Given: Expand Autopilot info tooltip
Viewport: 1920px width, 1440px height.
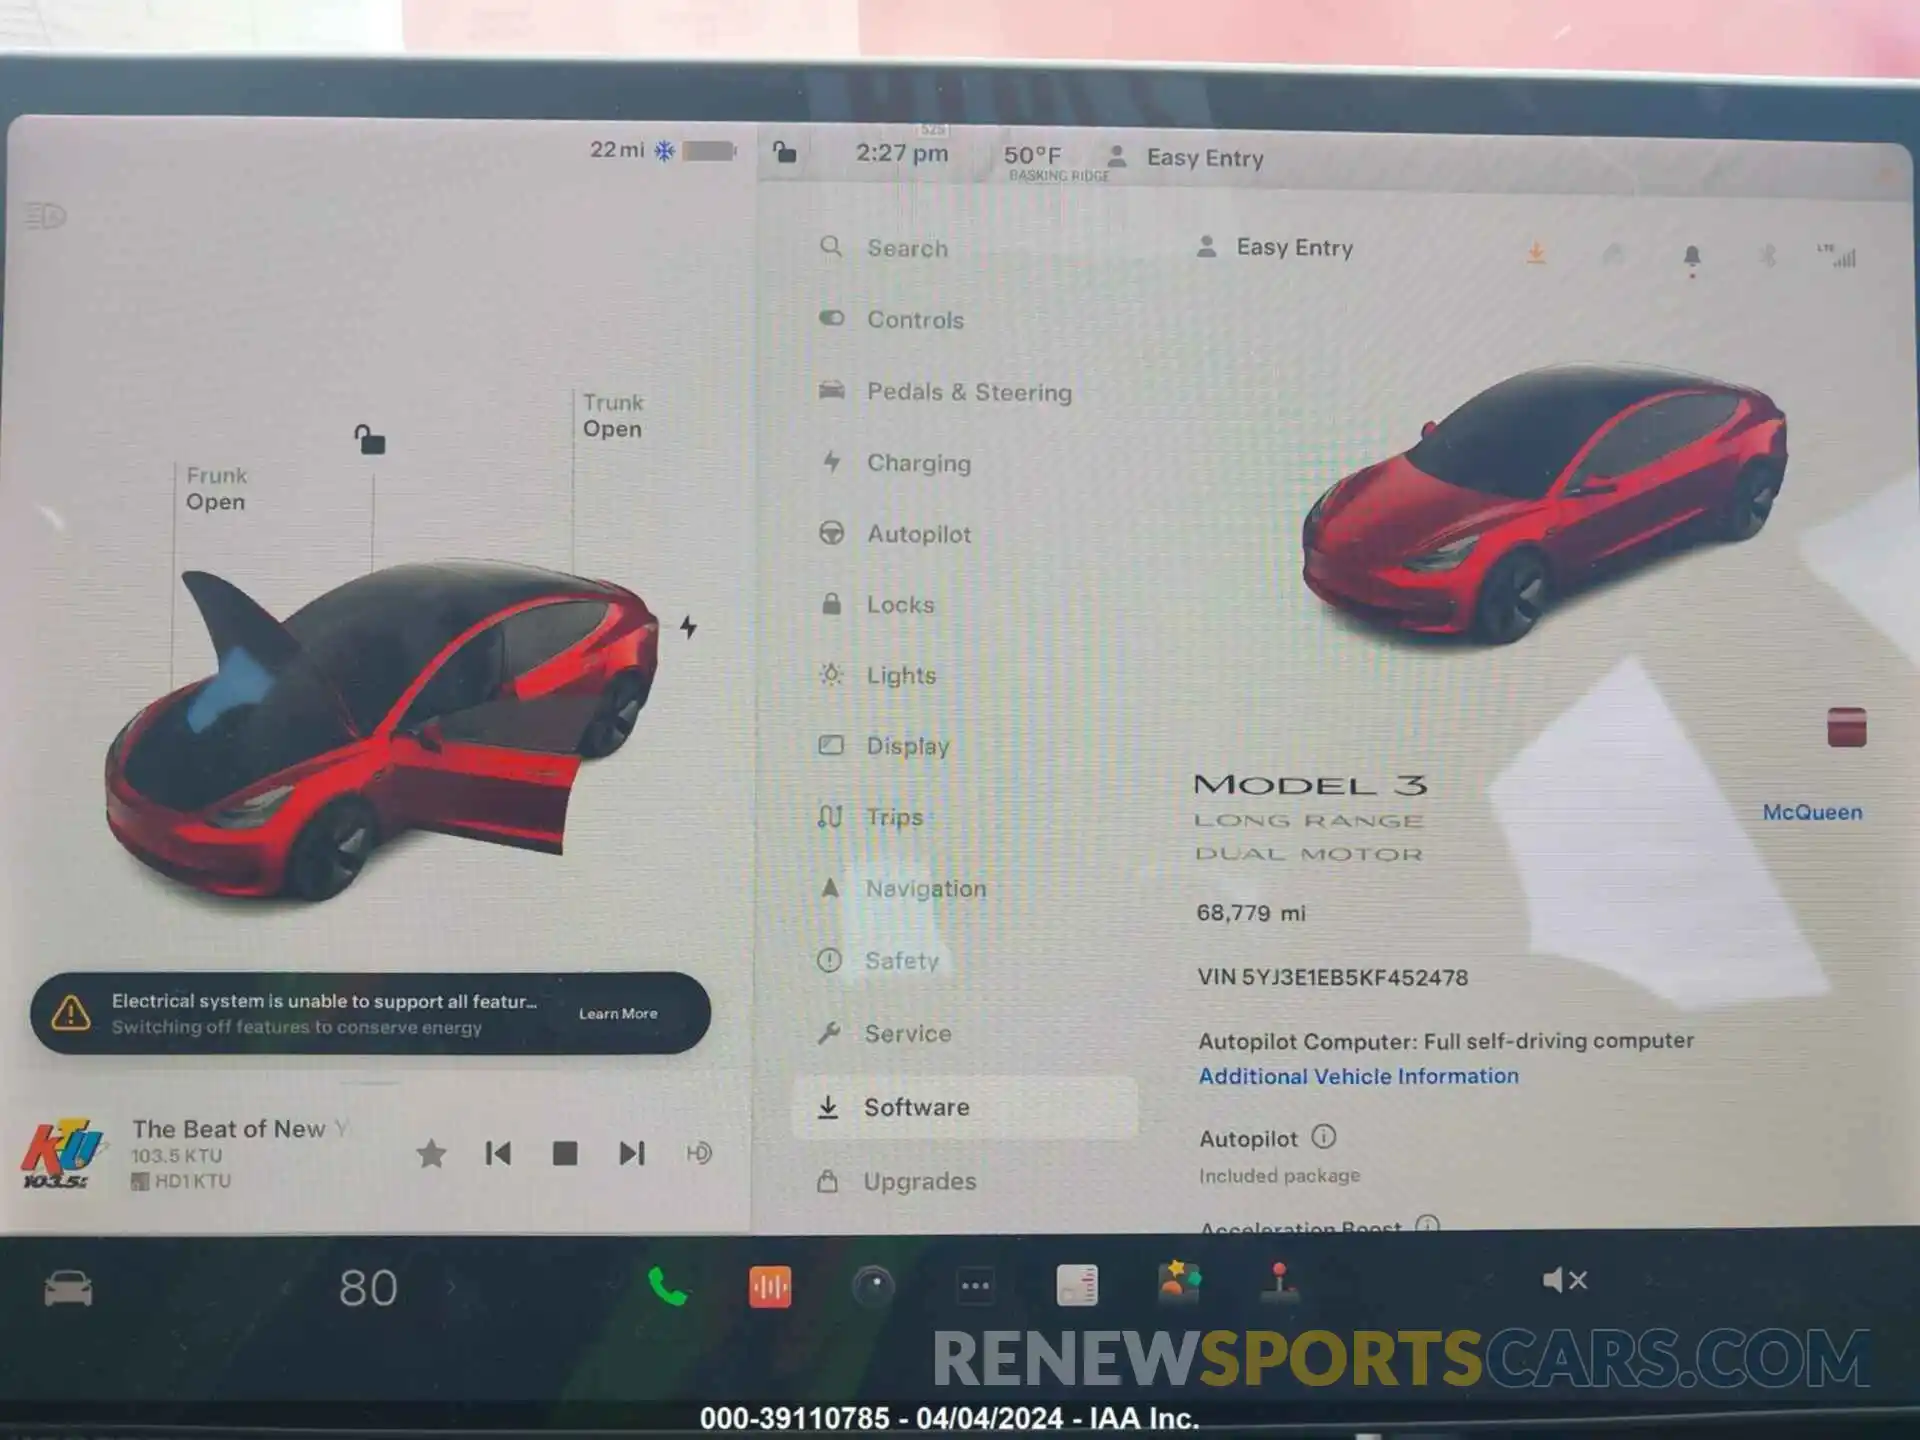Looking at the screenshot, I should pyautogui.click(x=1320, y=1137).
